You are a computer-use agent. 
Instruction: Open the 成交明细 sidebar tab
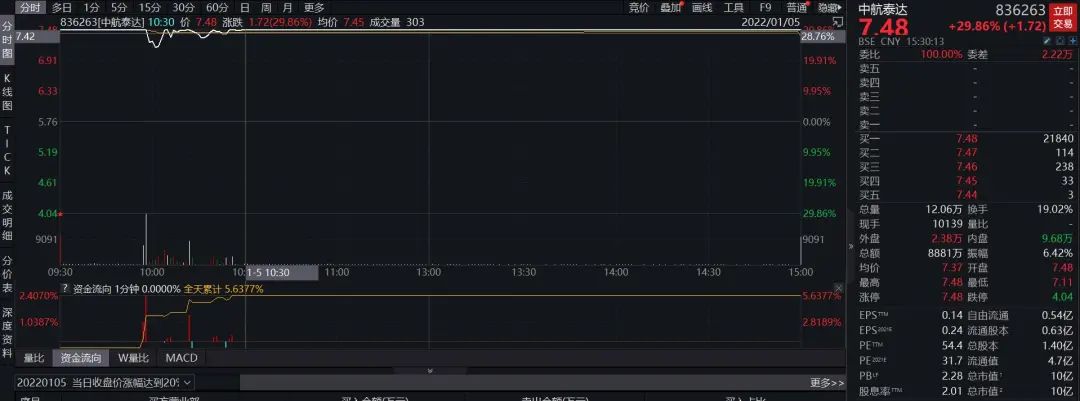click(x=7, y=216)
